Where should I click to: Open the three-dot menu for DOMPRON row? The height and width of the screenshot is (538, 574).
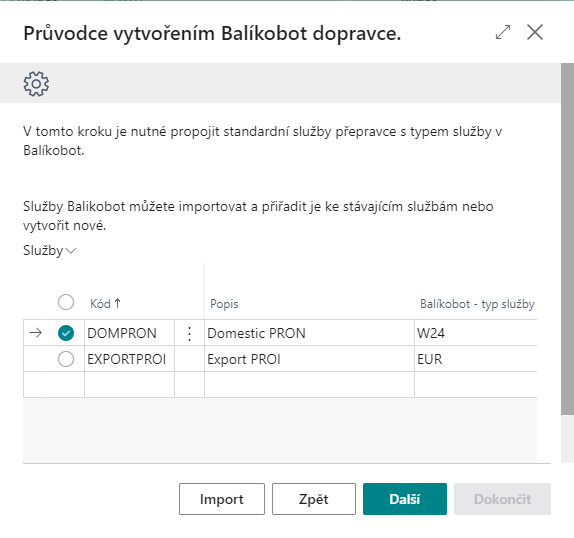coord(189,333)
